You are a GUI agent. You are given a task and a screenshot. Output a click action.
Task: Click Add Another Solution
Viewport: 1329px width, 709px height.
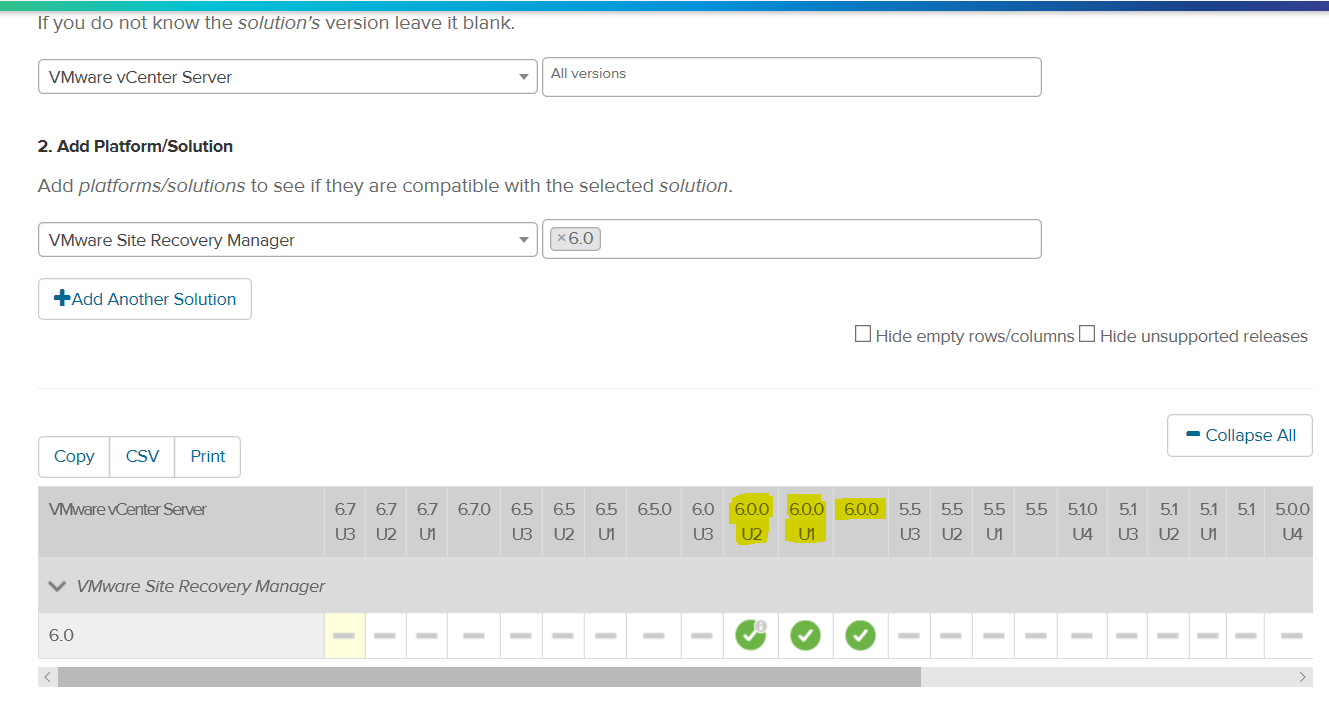(145, 299)
